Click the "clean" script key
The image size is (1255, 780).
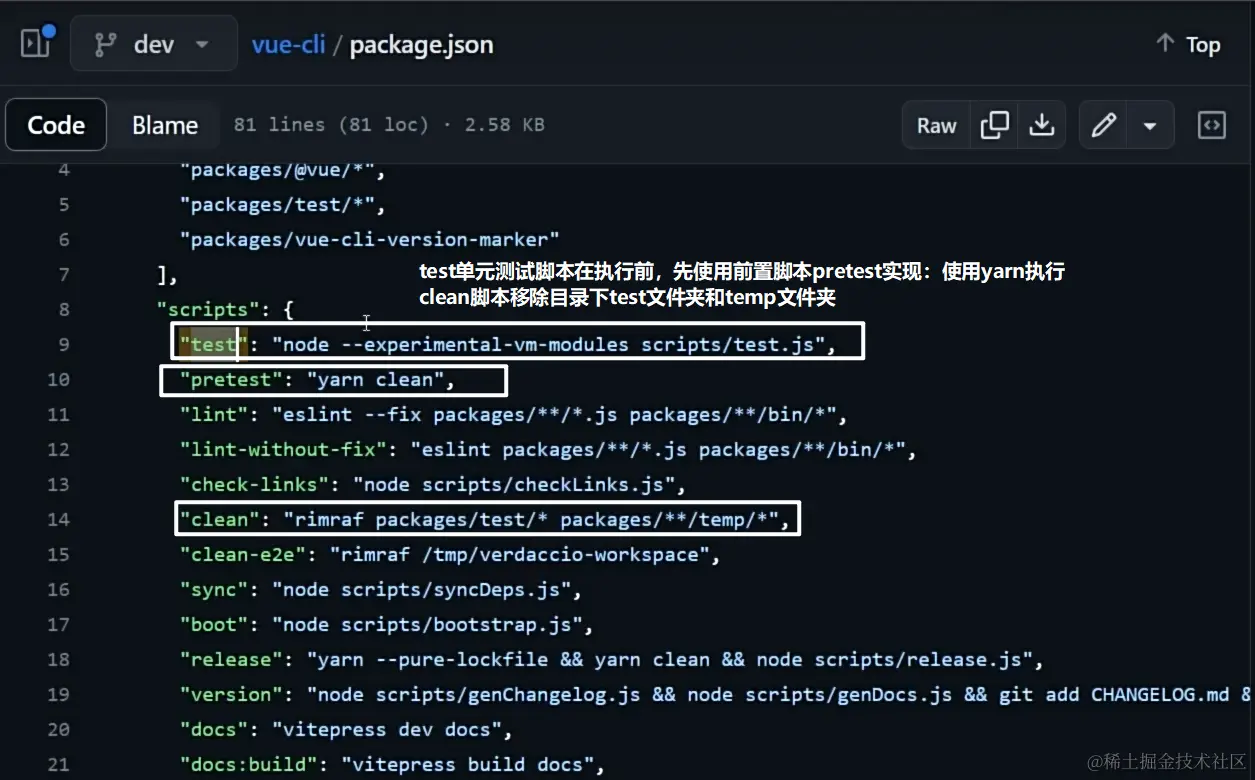(219, 520)
